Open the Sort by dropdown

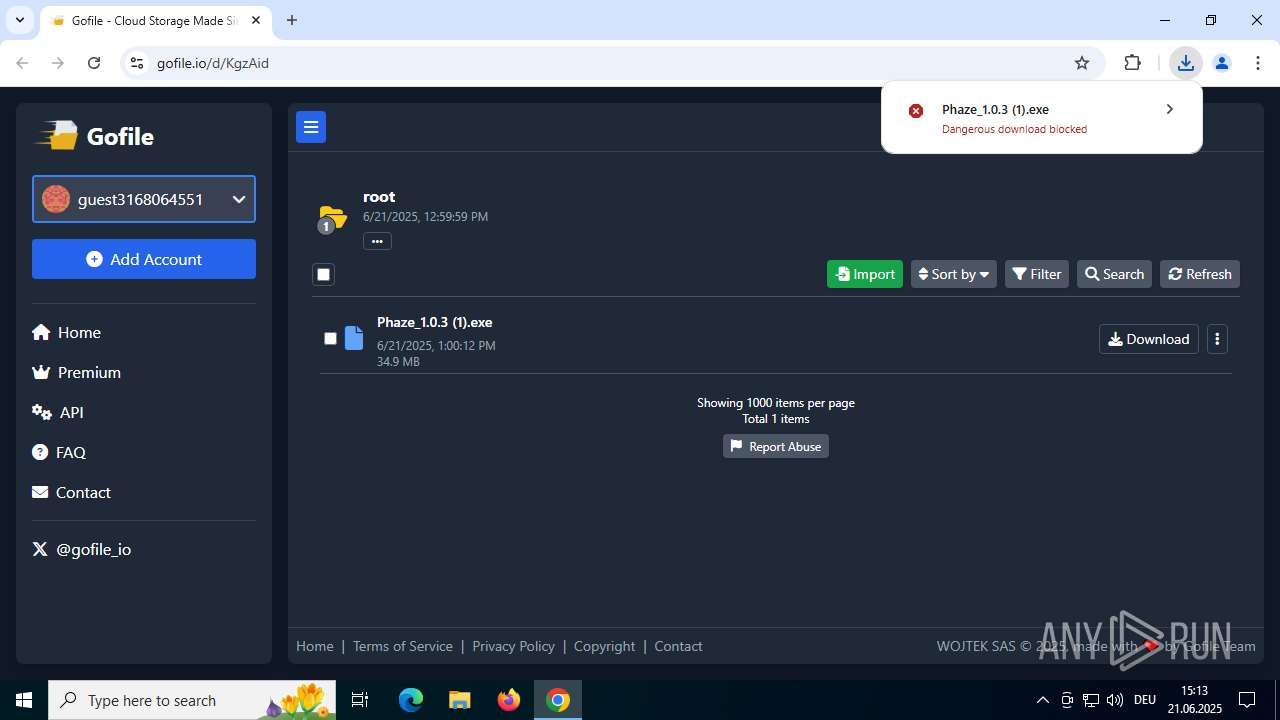[x=954, y=274]
